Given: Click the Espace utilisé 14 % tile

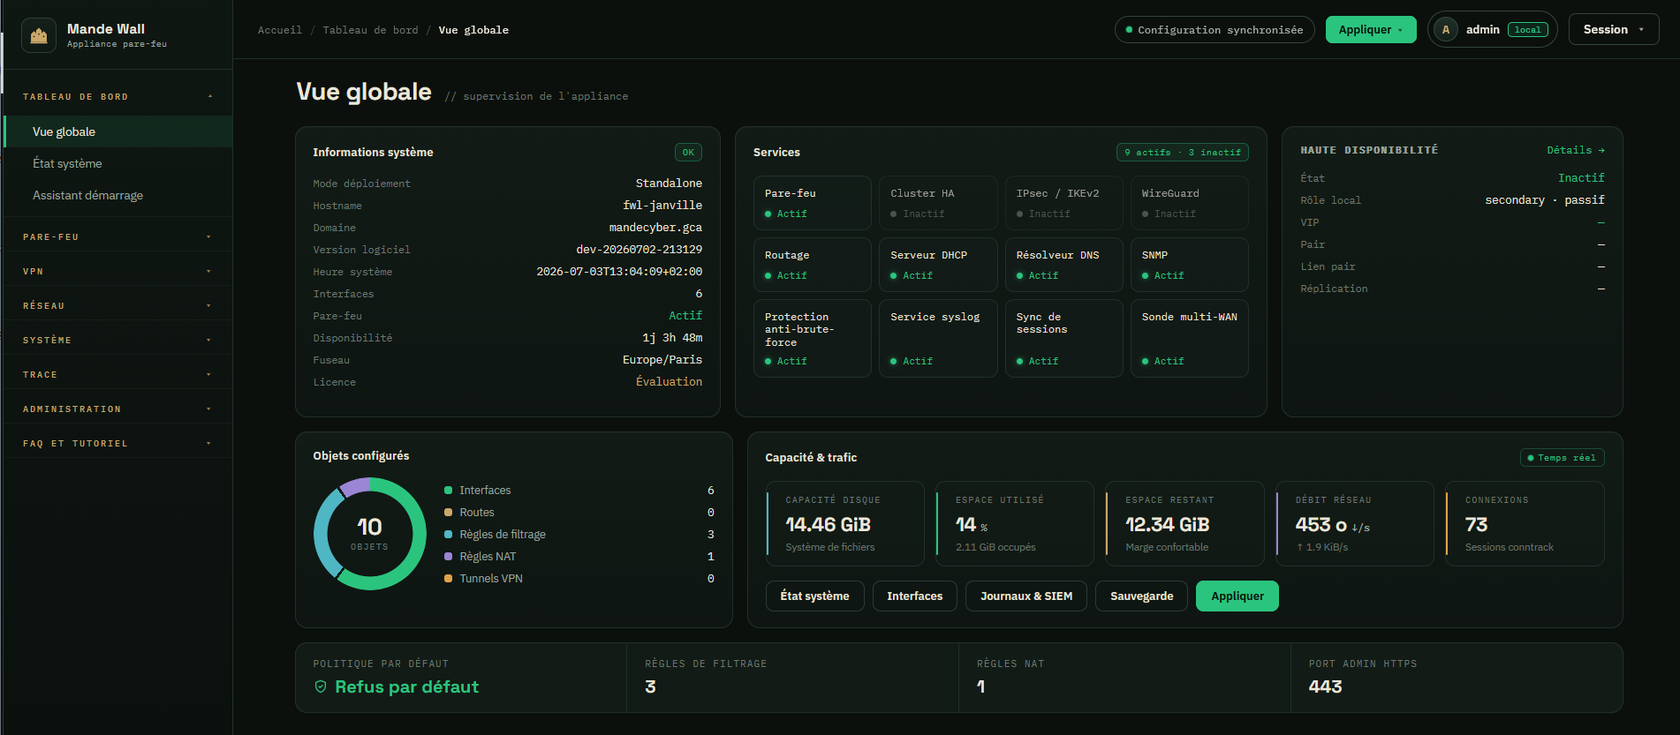Looking at the screenshot, I should pos(1015,524).
